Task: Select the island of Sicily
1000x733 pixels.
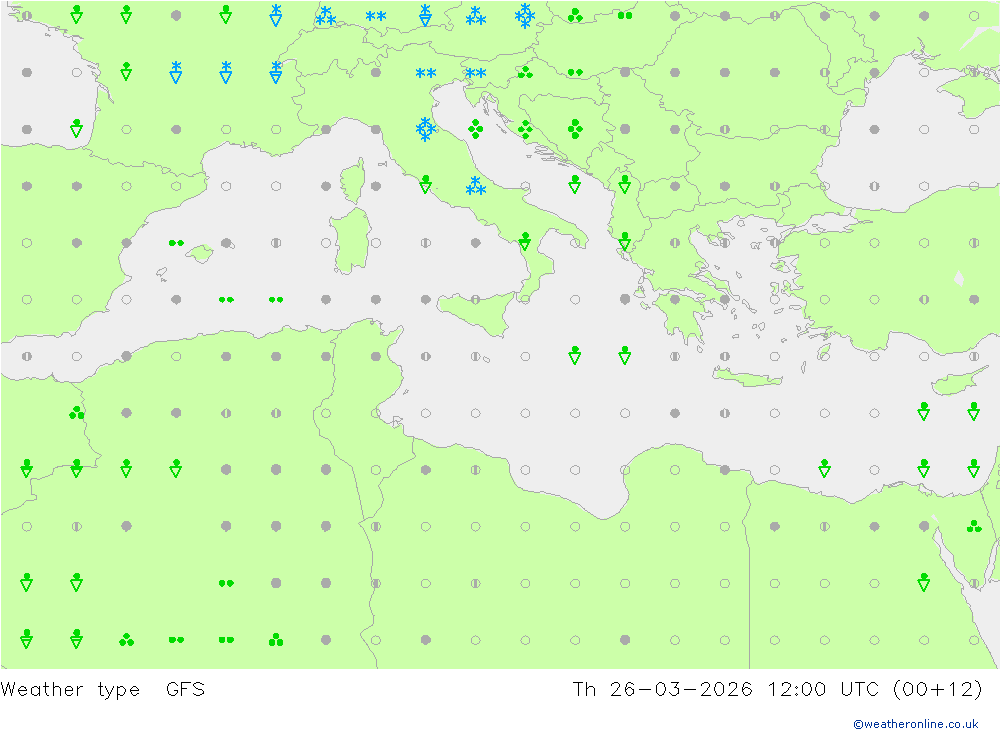Action: tap(477, 313)
